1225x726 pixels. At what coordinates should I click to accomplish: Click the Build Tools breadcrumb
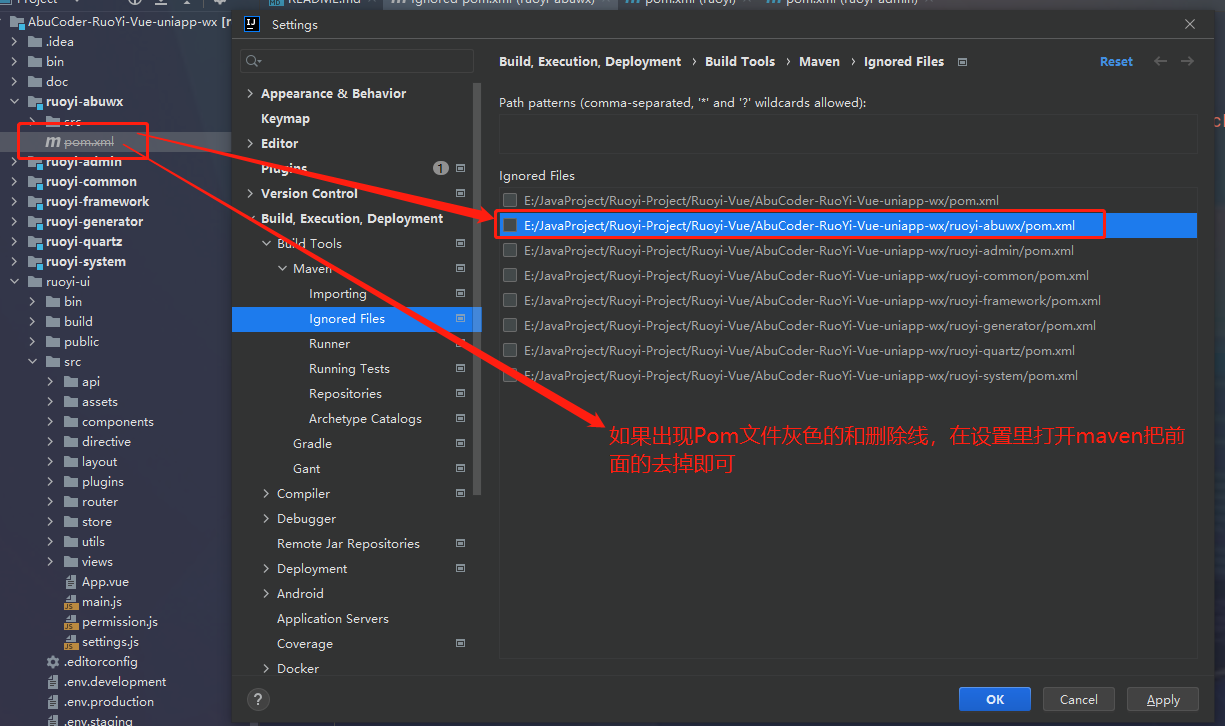740,62
